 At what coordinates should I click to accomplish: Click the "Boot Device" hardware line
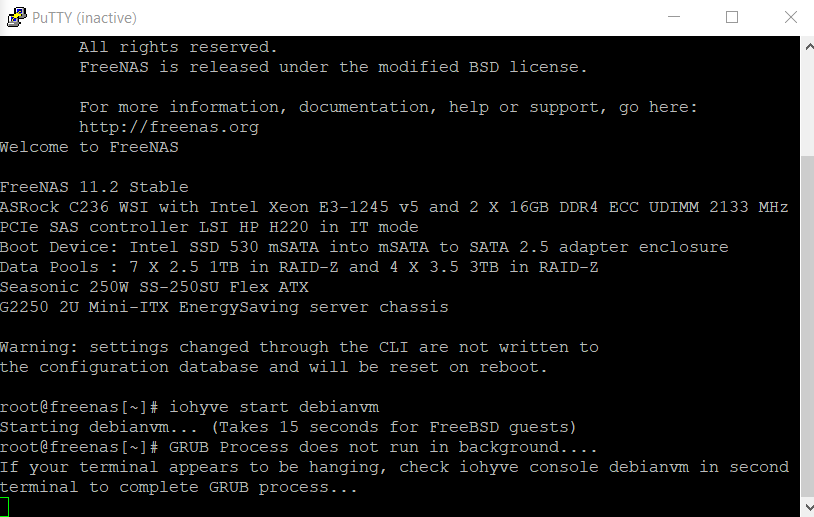pyautogui.click(x=364, y=247)
